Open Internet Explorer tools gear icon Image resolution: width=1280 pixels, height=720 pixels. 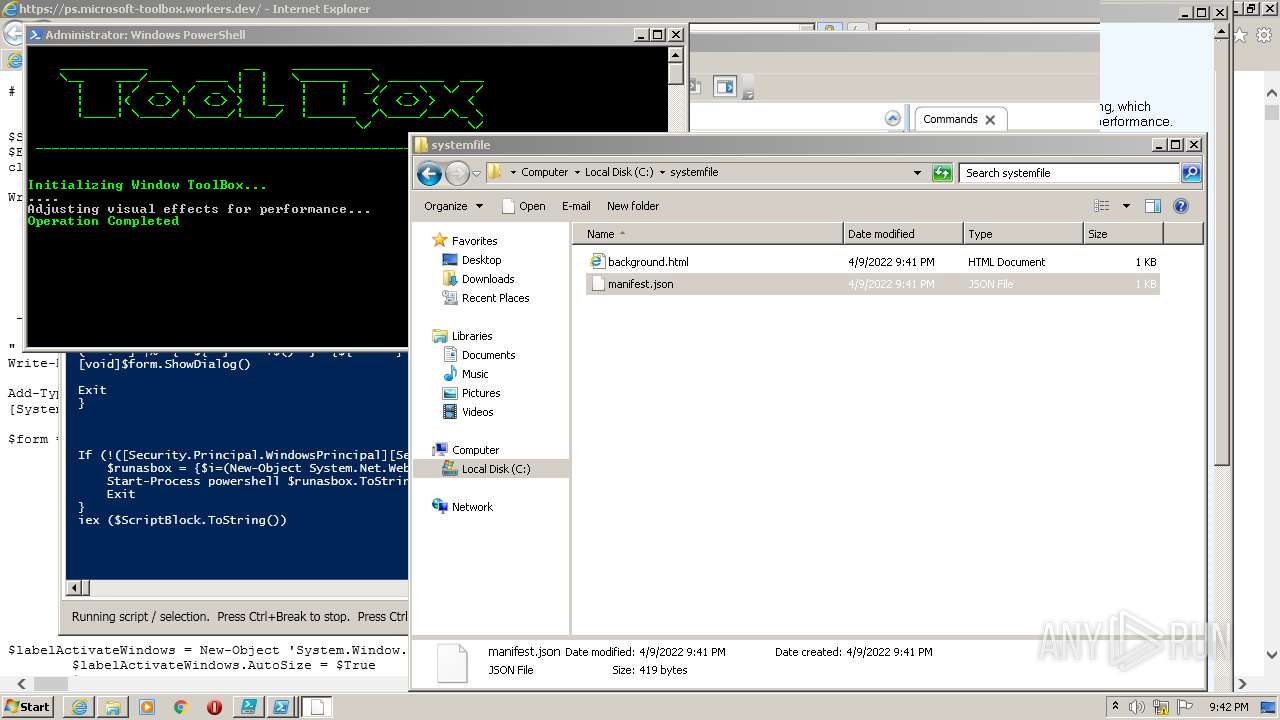click(1264, 35)
